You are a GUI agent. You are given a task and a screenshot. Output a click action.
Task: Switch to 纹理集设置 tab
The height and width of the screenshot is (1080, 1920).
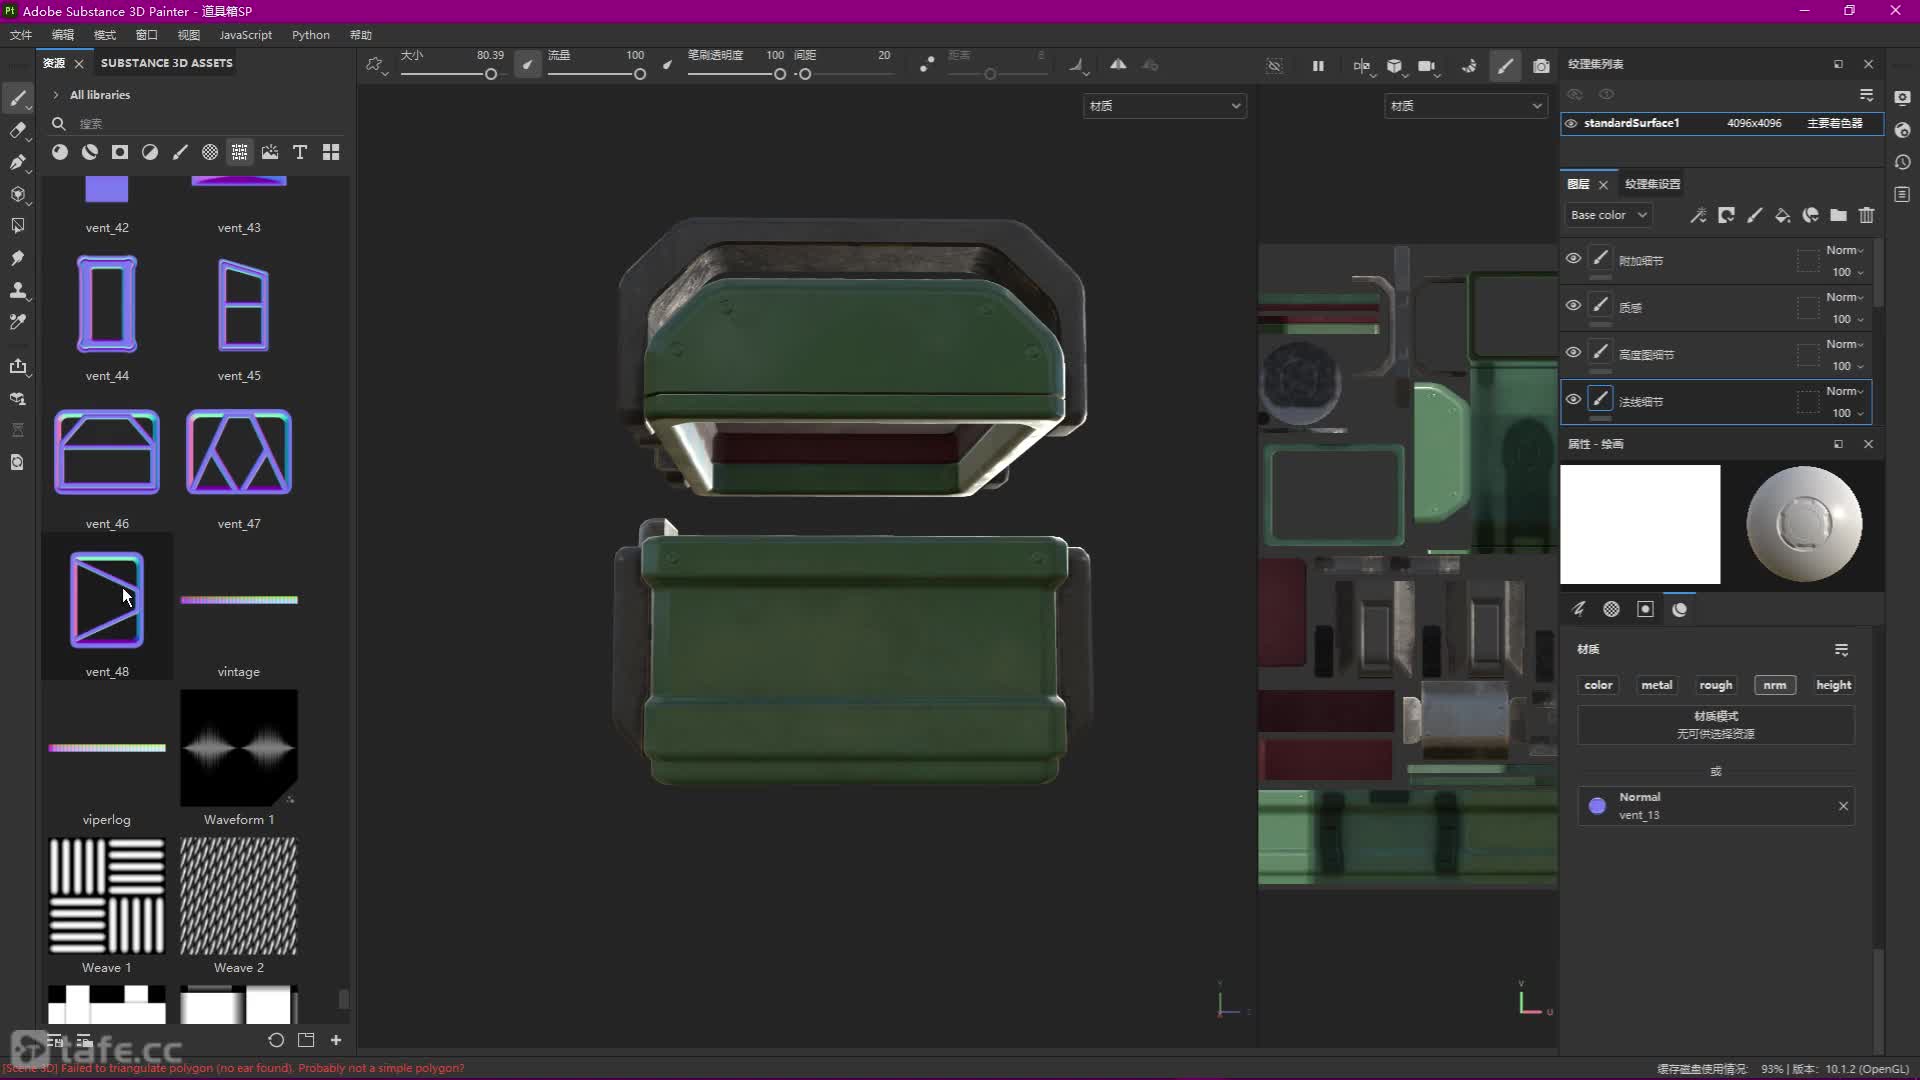pyautogui.click(x=1652, y=184)
